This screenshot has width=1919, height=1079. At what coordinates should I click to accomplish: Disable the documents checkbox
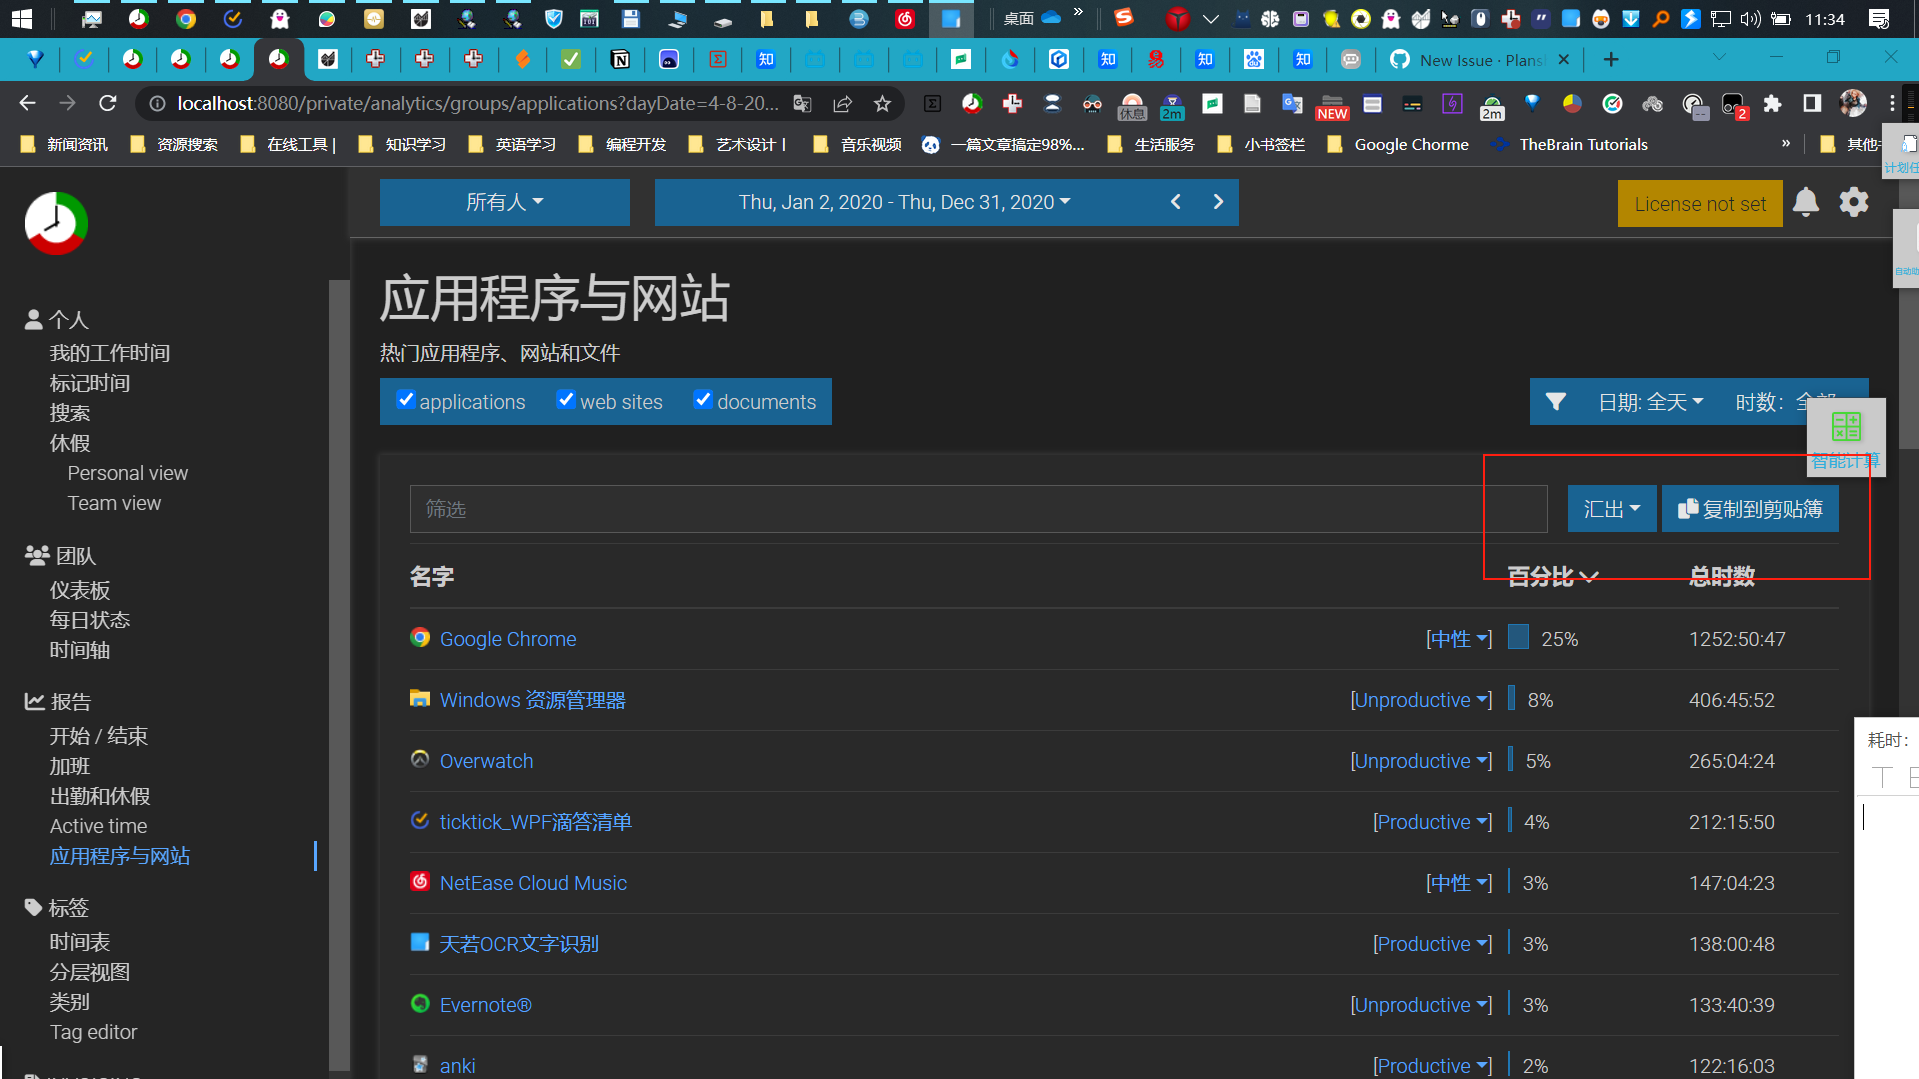[x=704, y=399]
